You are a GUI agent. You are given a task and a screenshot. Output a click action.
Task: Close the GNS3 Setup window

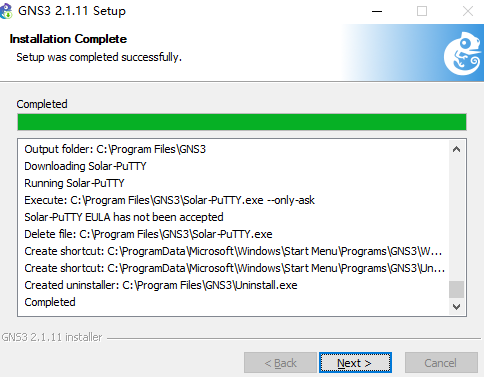468,11
